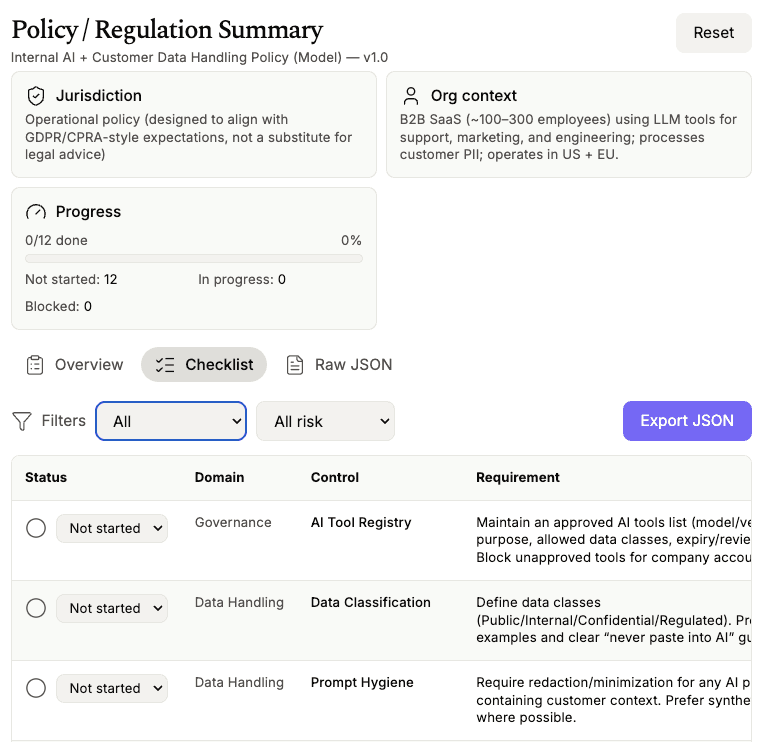The width and height of the screenshot is (766, 742).
Task: Open status dropdown for AI Tool Registry
Action: (112, 528)
